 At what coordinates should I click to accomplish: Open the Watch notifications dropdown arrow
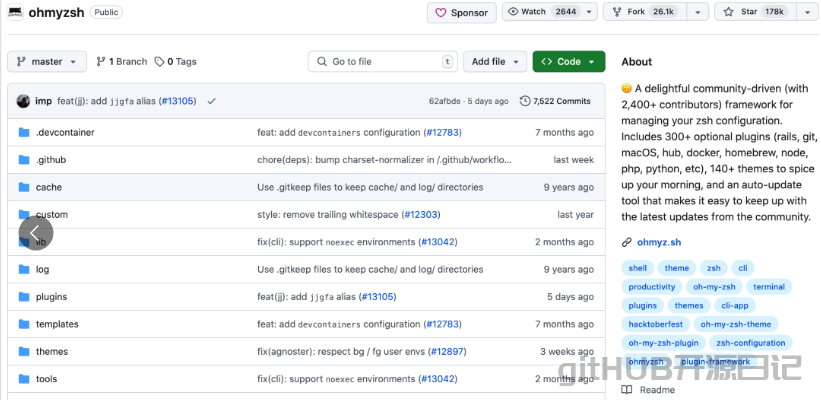[x=589, y=12]
